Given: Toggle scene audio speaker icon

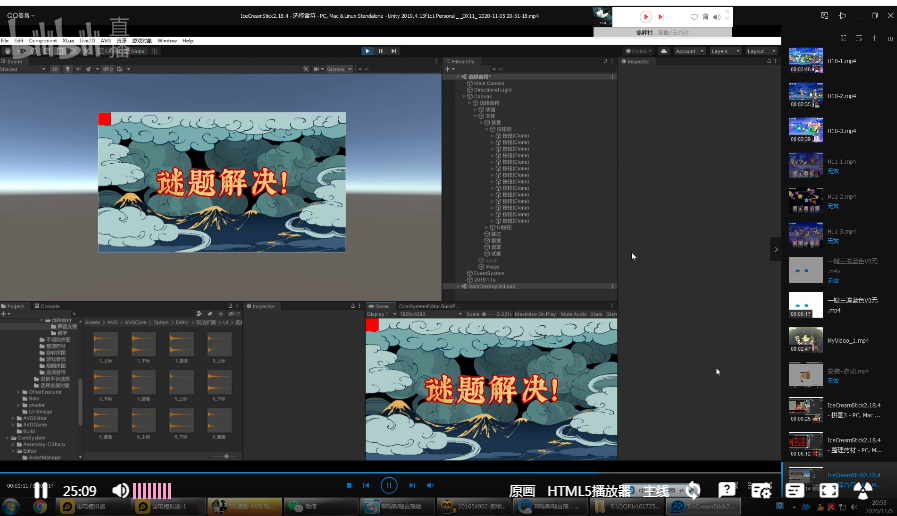Looking at the screenshot, I should pos(78,69).
